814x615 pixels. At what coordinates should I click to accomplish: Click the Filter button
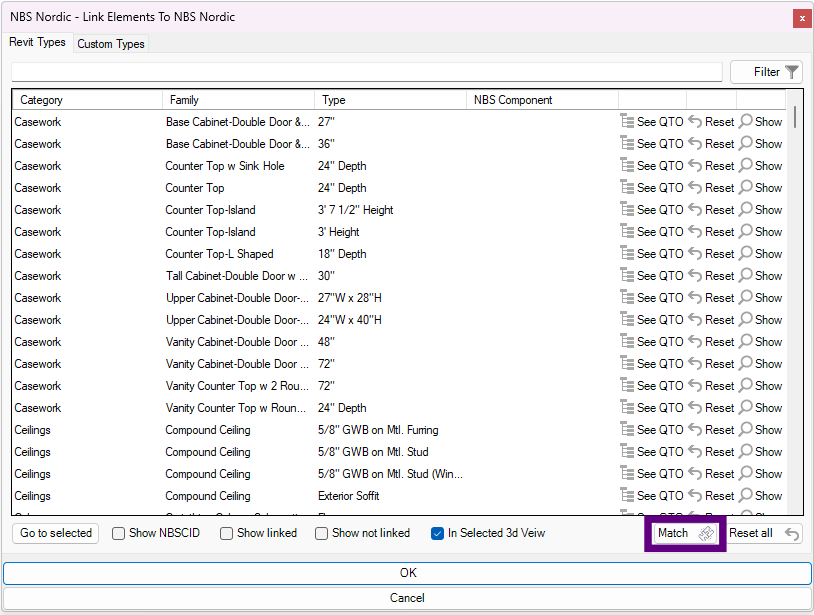pyautogui.click(x=766, y=72)
